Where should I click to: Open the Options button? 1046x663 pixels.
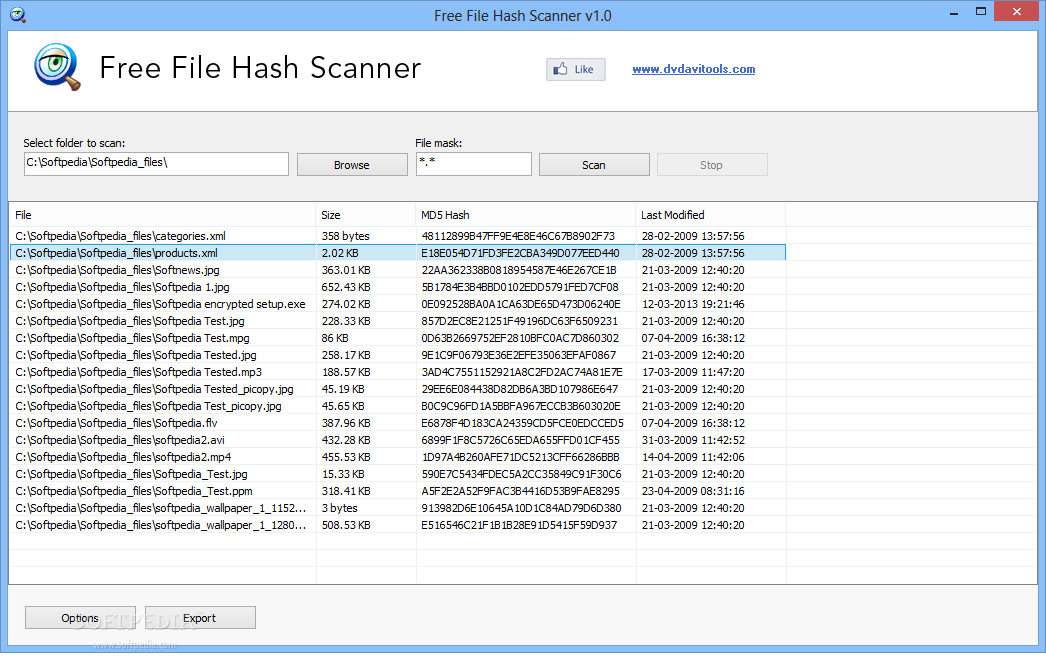(x=80, y=618)
